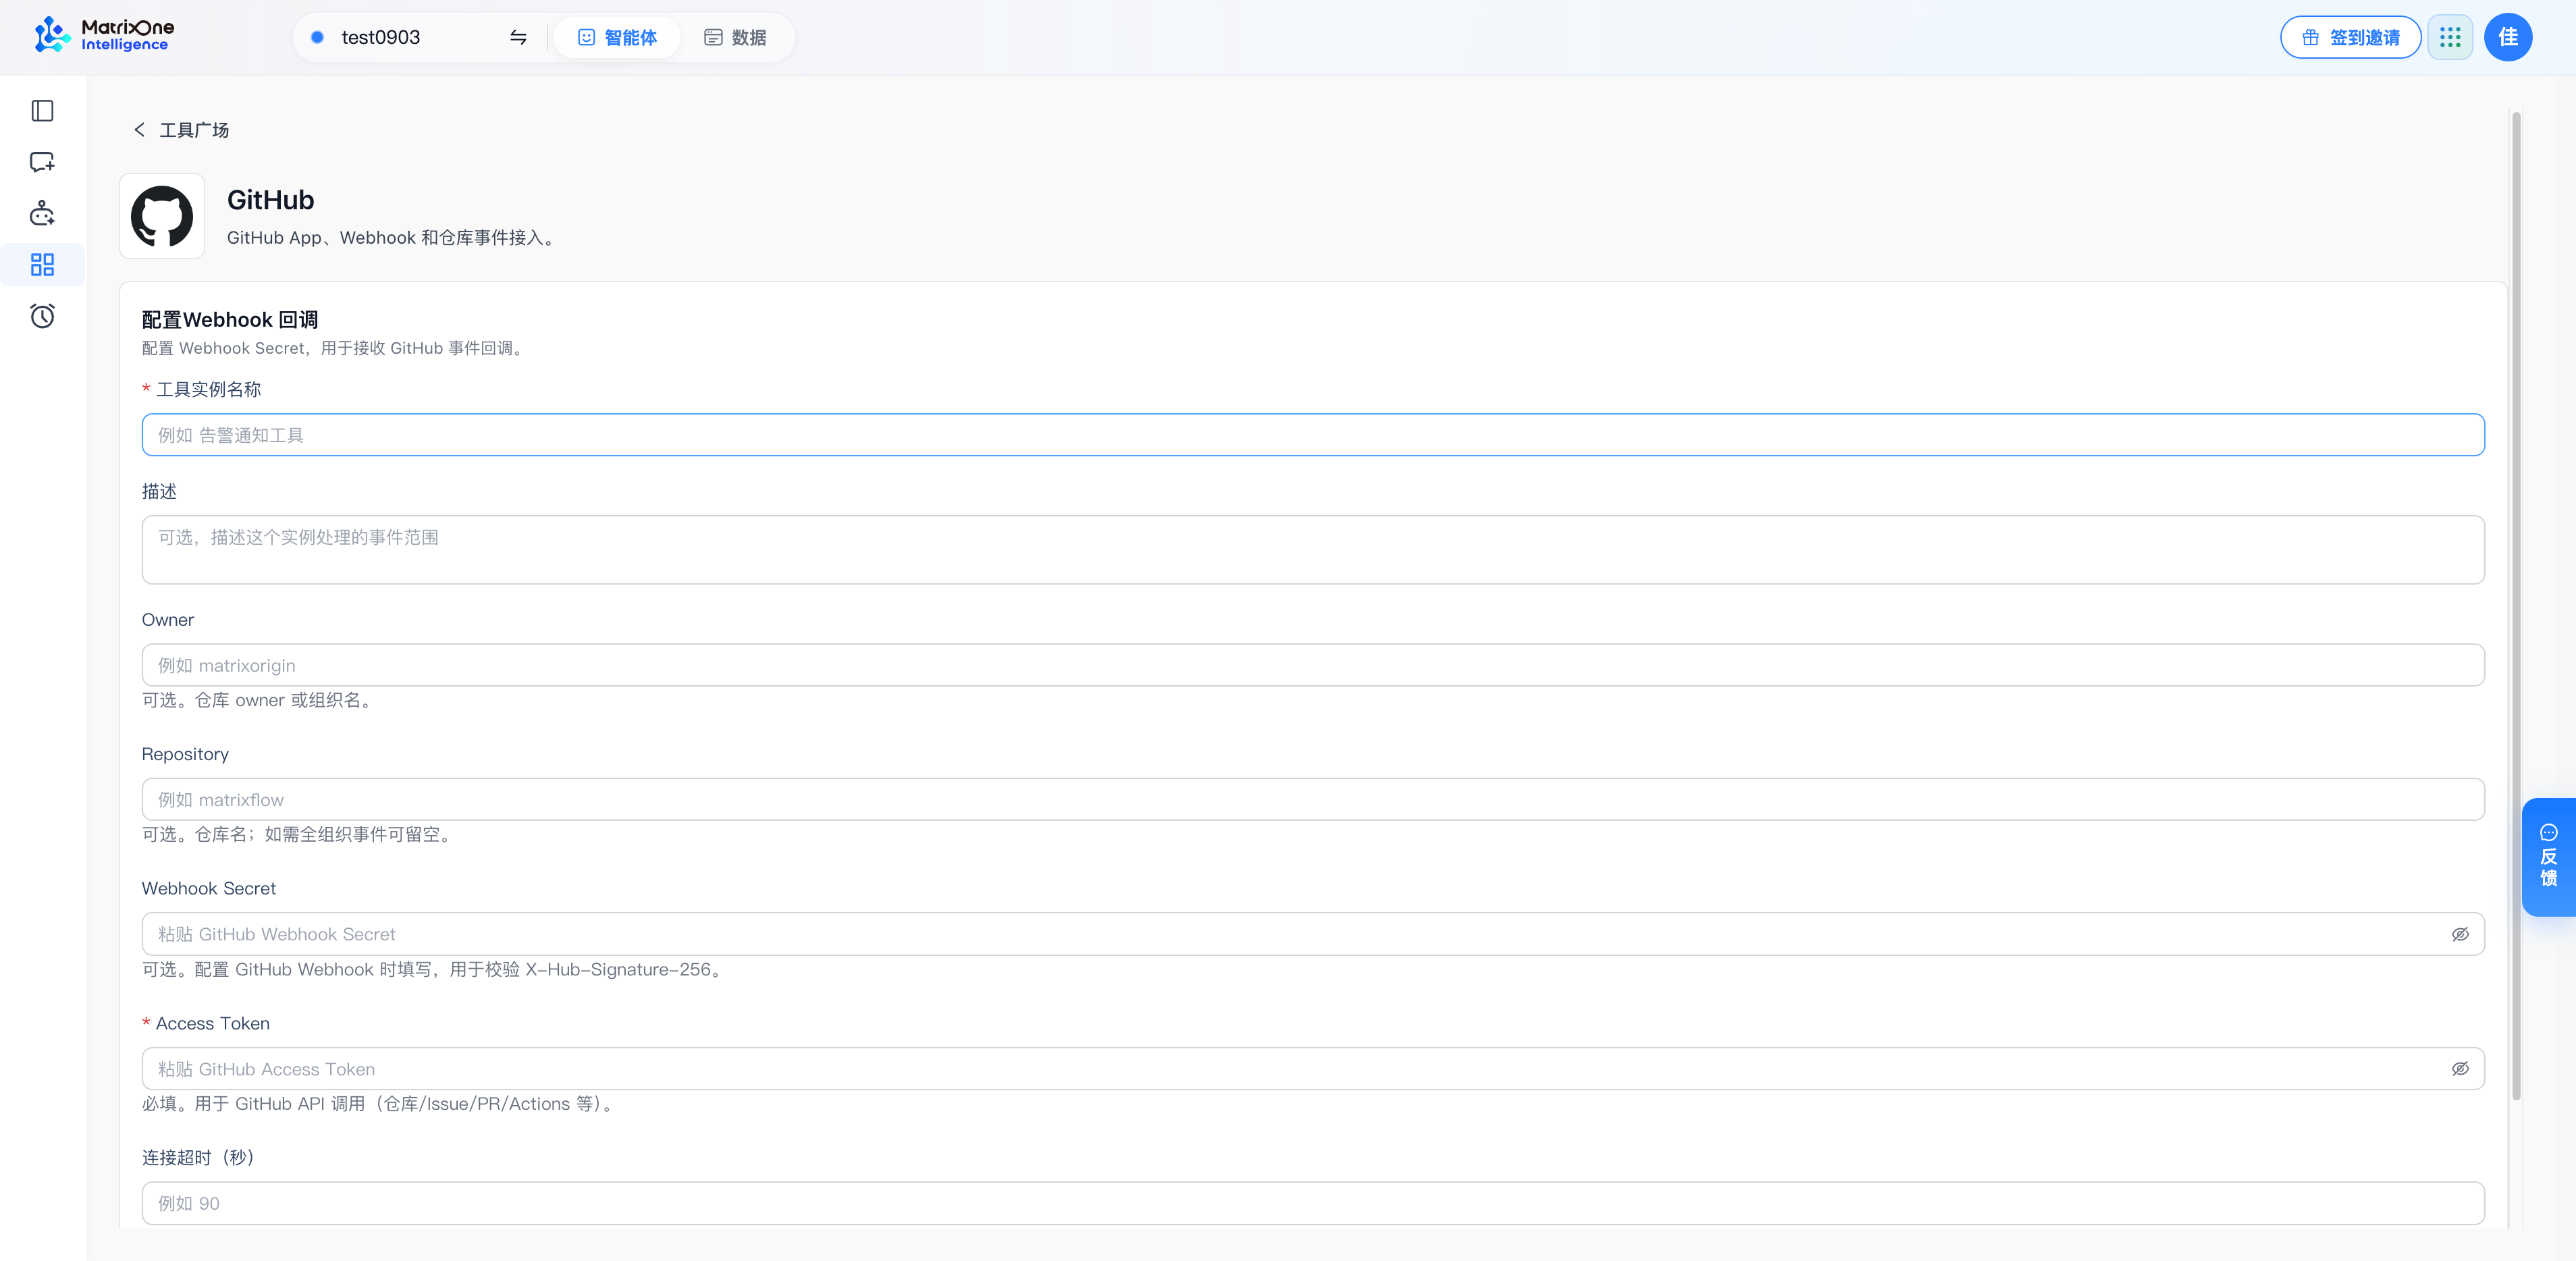Click the workspace switch arrows icon

tap(518, 37)
